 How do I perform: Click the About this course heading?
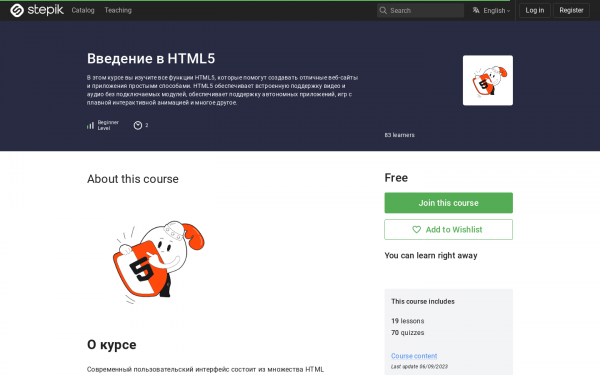(132, 179)
